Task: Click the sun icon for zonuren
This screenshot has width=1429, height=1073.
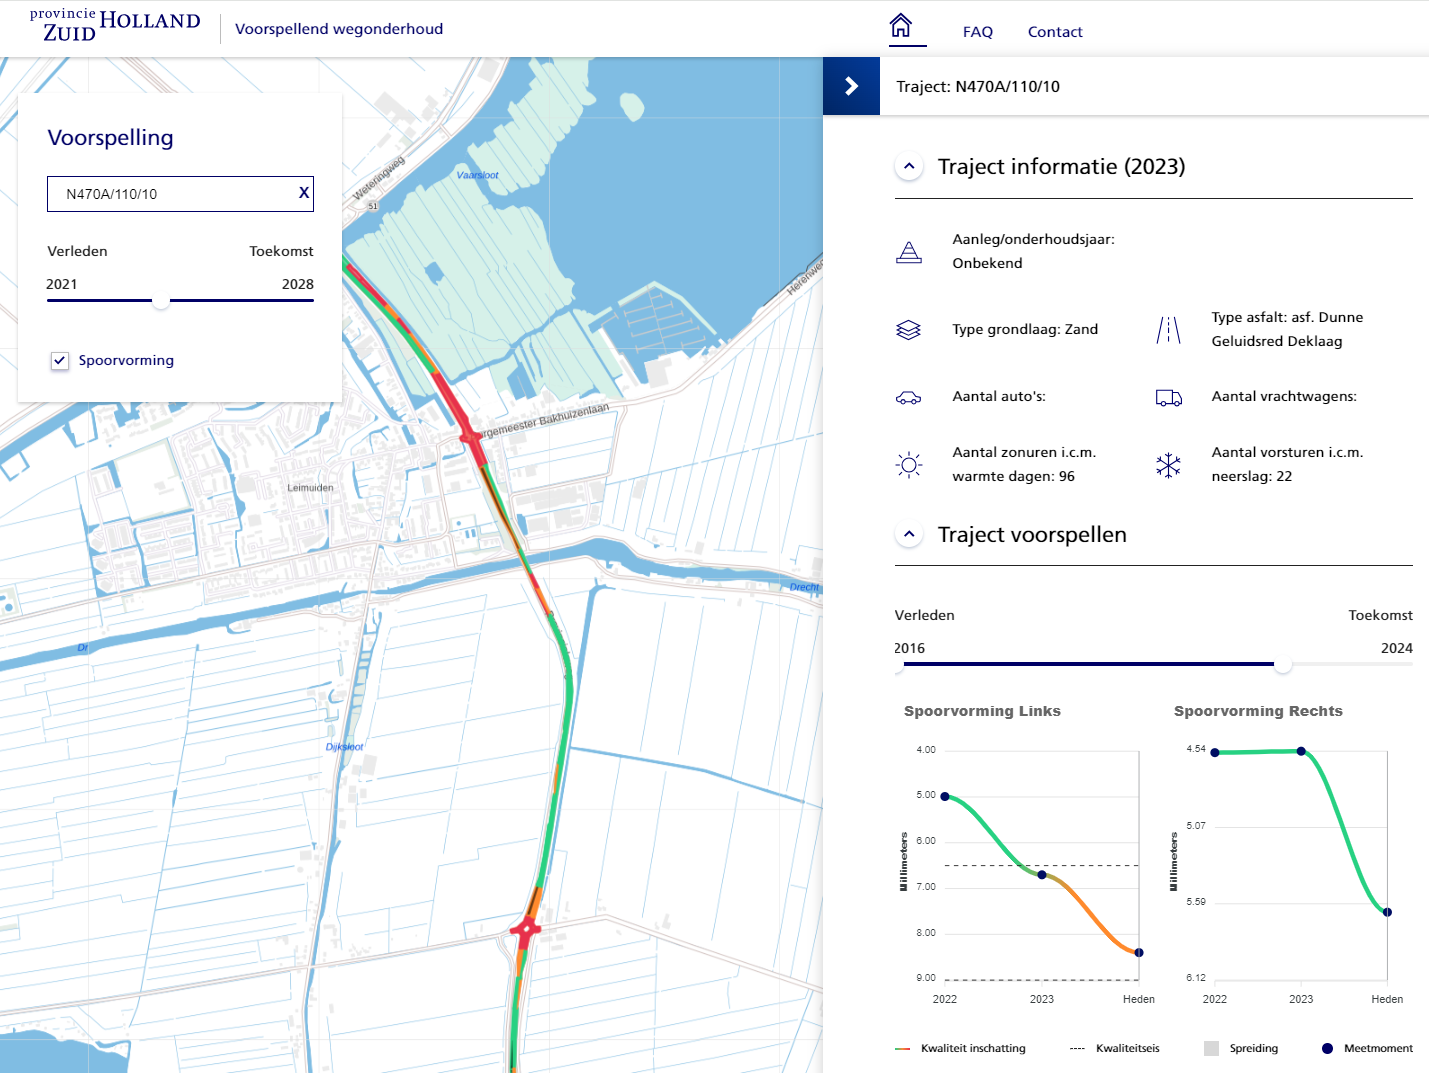Action: 908,465
